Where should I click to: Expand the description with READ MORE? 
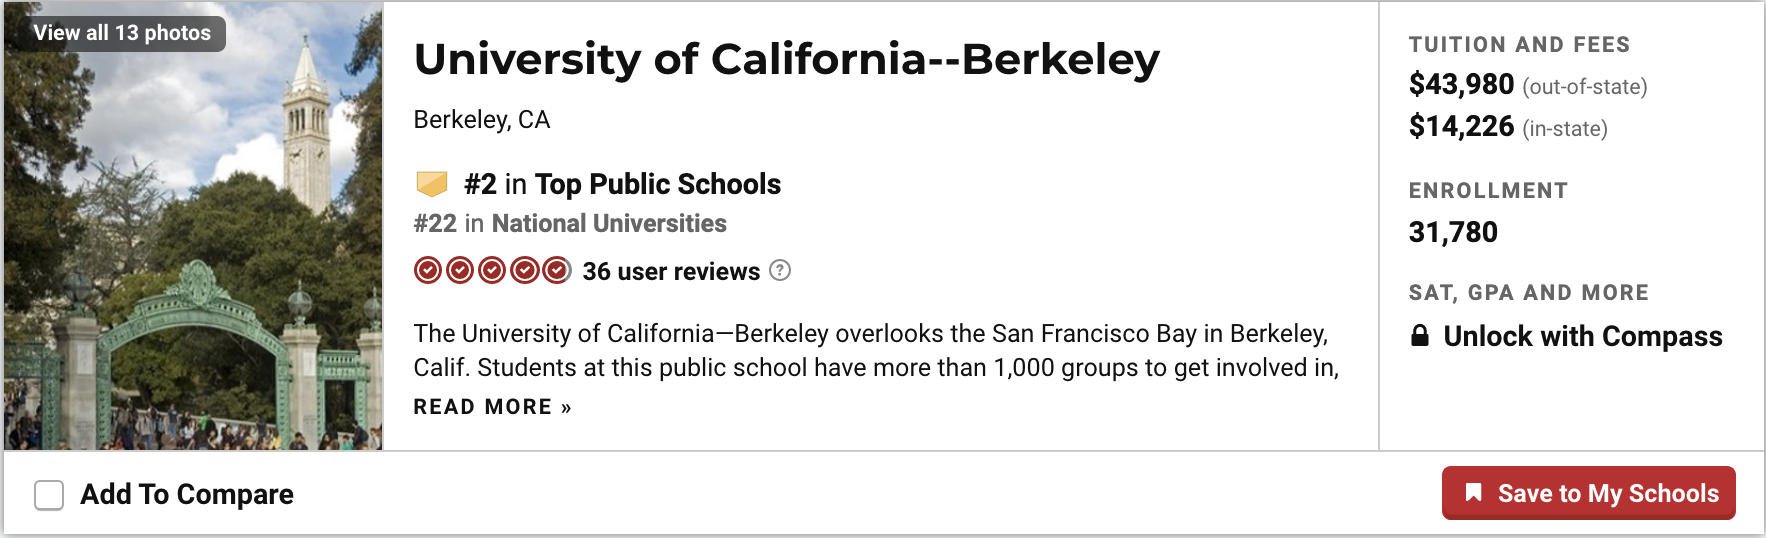pyautogui.click(x=492, y=407)
